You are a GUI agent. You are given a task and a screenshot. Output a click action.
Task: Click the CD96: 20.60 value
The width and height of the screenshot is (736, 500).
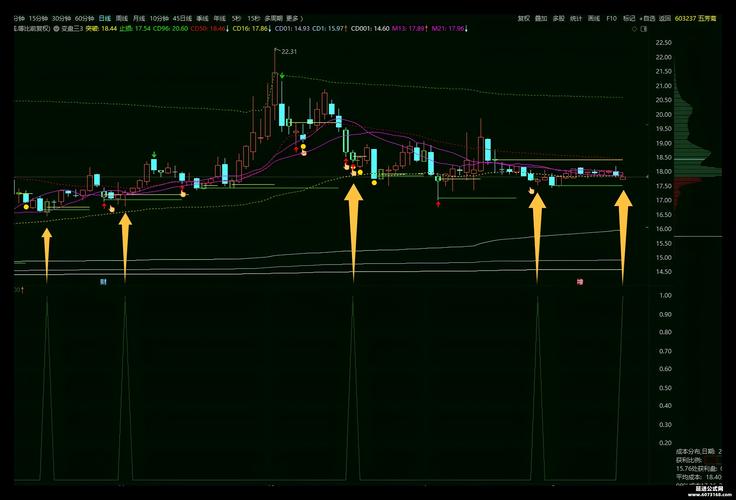pyautogui.click(x=170, y=29)
